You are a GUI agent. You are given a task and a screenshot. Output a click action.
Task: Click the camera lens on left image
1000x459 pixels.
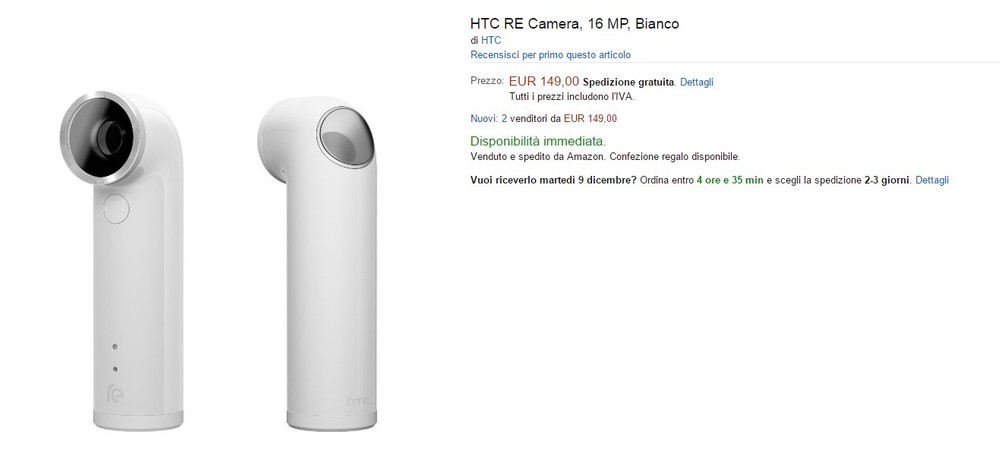click(102, 137)
